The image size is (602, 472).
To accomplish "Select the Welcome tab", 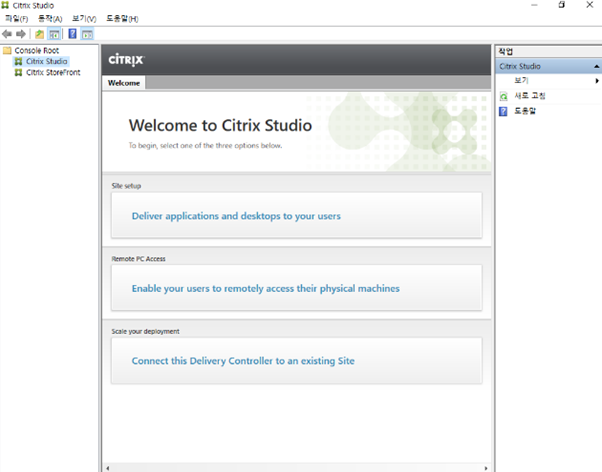I will tap(124, 83).
